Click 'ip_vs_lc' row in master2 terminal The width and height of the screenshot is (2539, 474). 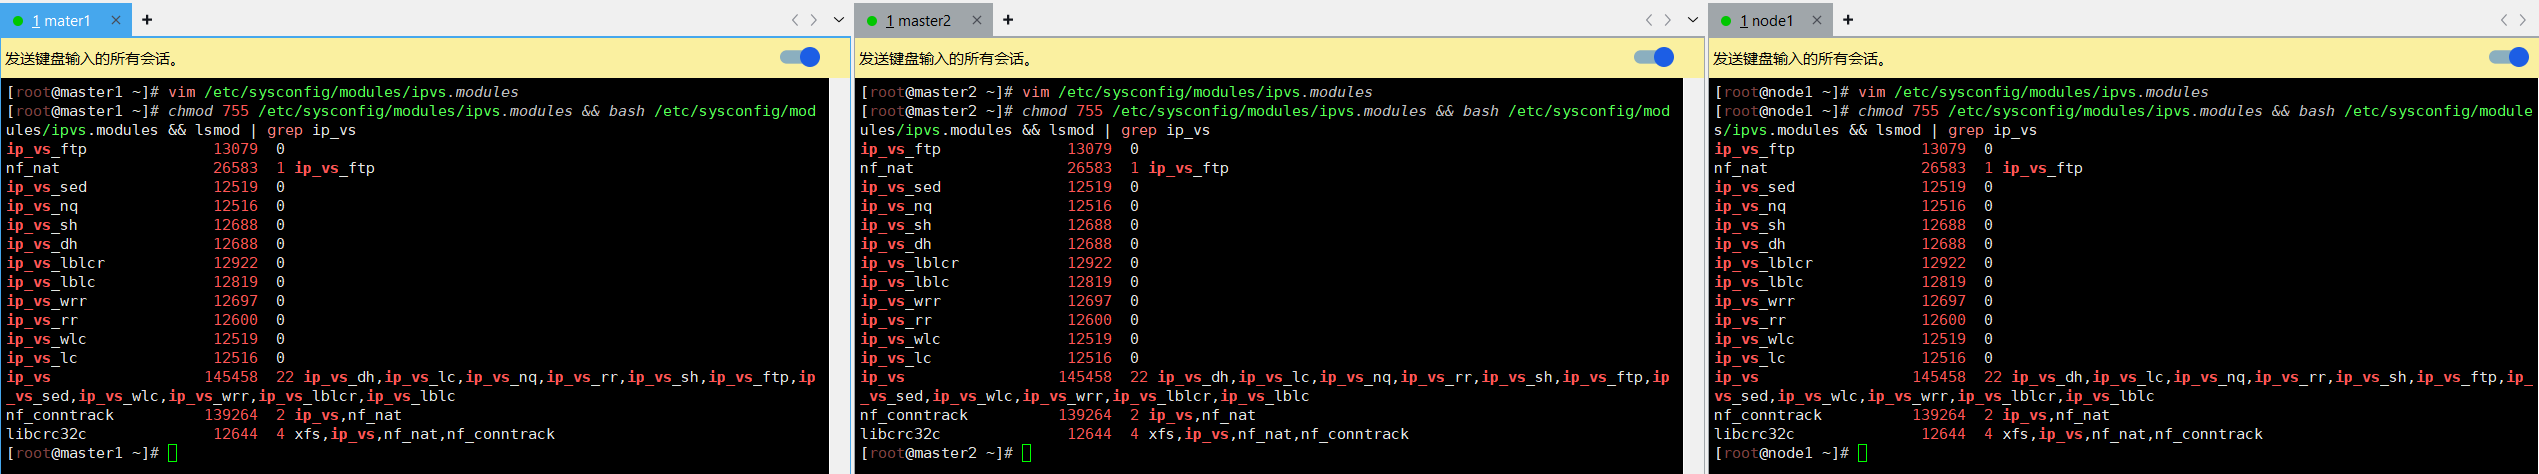999,358
